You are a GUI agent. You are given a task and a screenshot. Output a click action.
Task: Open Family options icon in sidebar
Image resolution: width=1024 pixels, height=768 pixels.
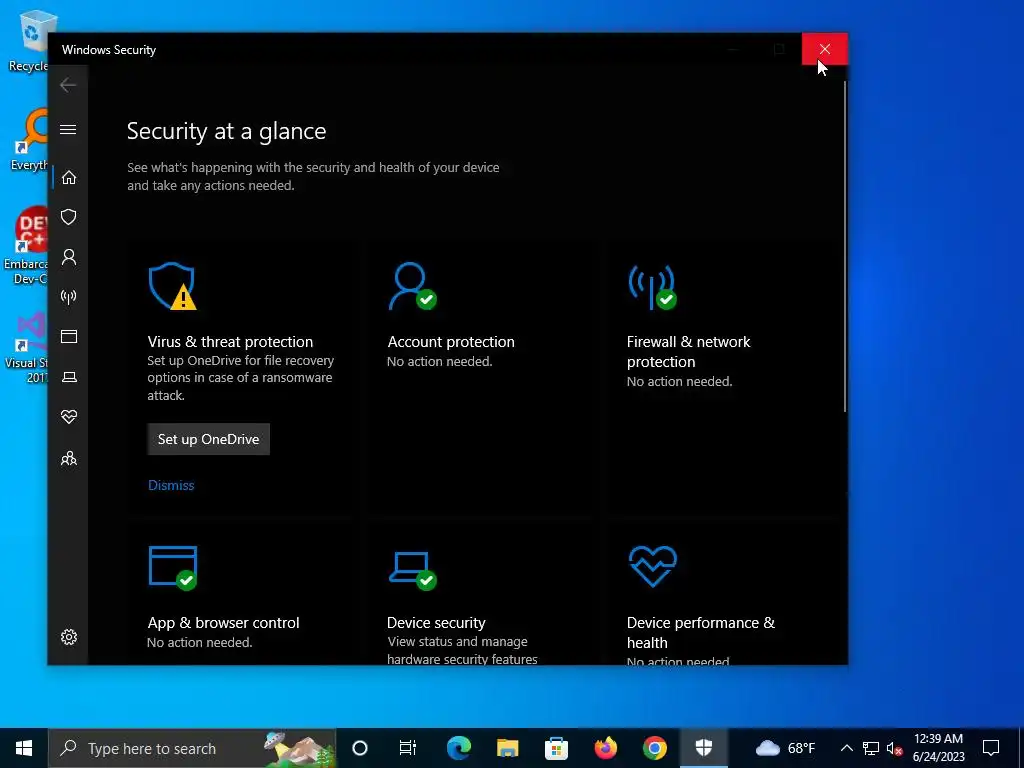[x=69, y=458]
